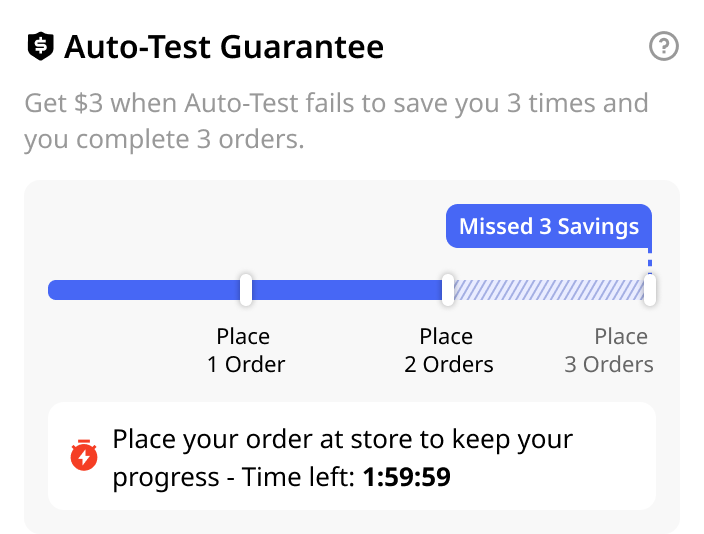Click the first progress bar milestone marker

click(245, 290)
